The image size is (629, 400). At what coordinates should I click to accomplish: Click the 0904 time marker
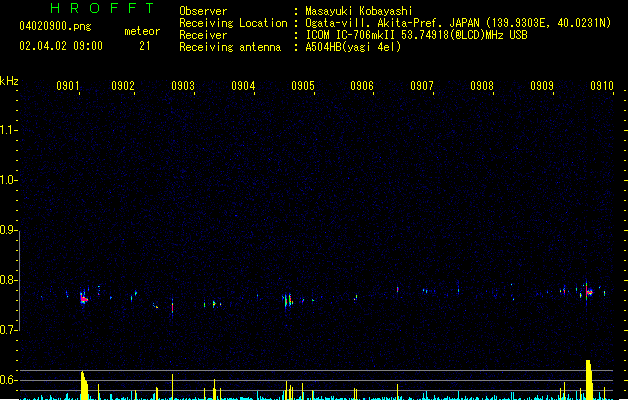[x=243, y=86]
